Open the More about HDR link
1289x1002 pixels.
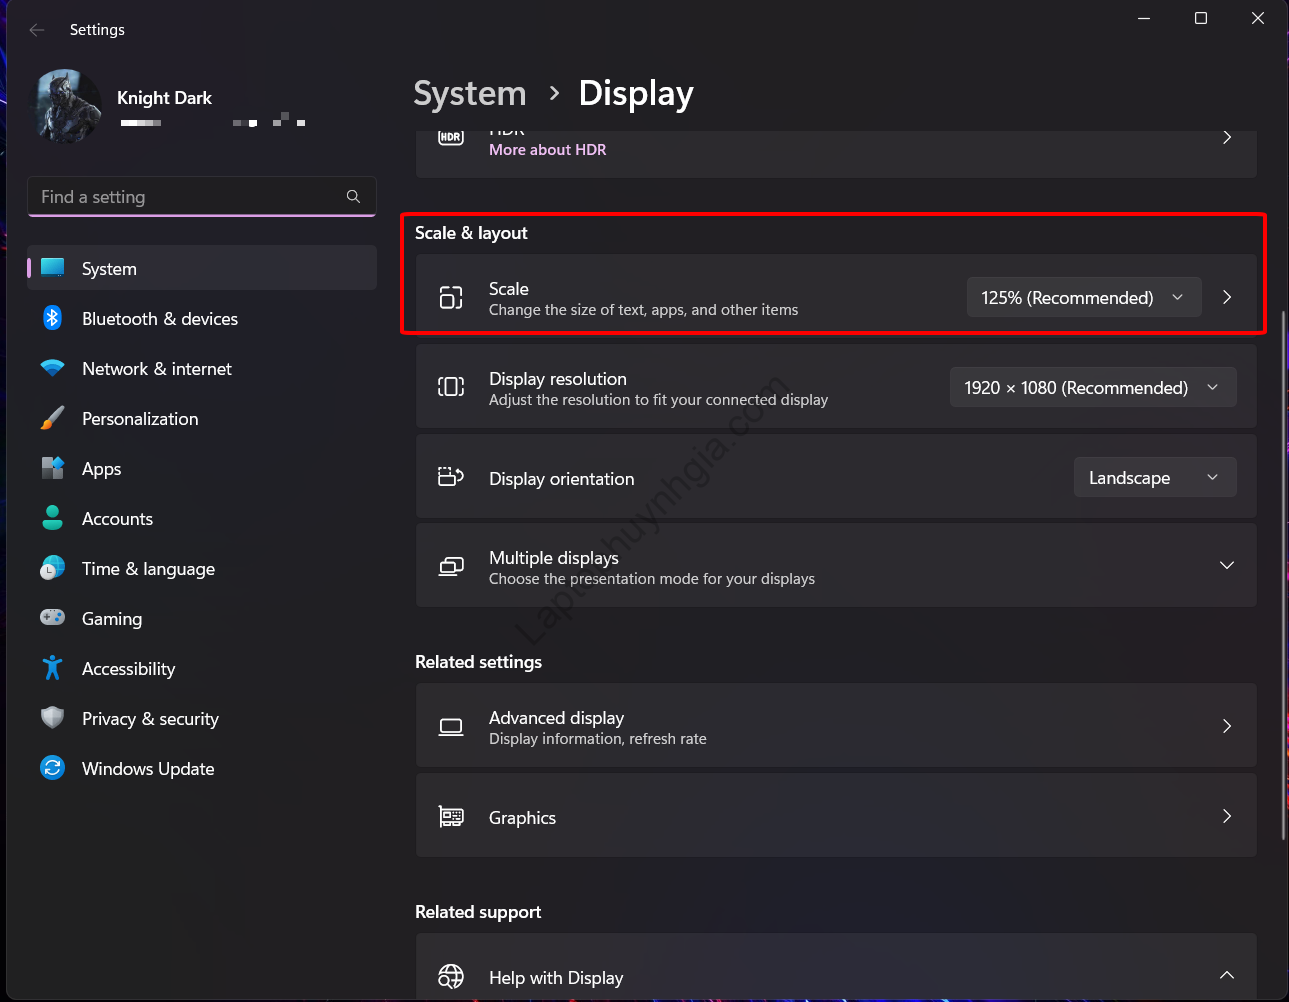(x=548, y=150)
